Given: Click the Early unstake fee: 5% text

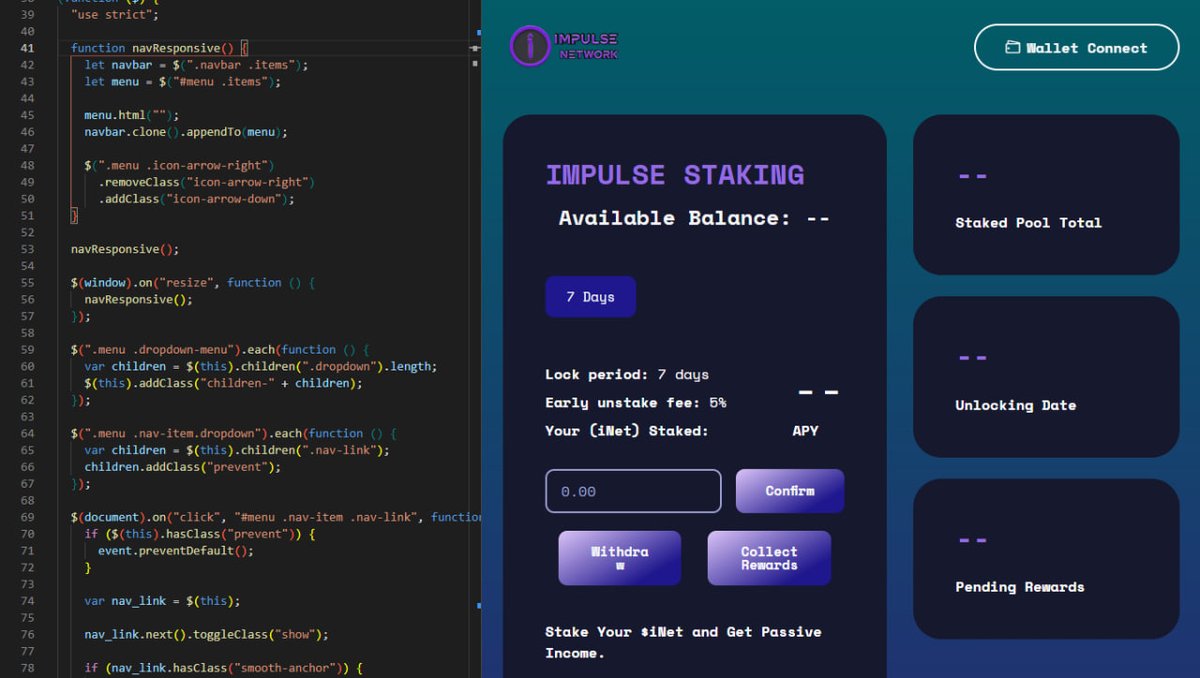Looking at the screenshot, I should point(636,403).
